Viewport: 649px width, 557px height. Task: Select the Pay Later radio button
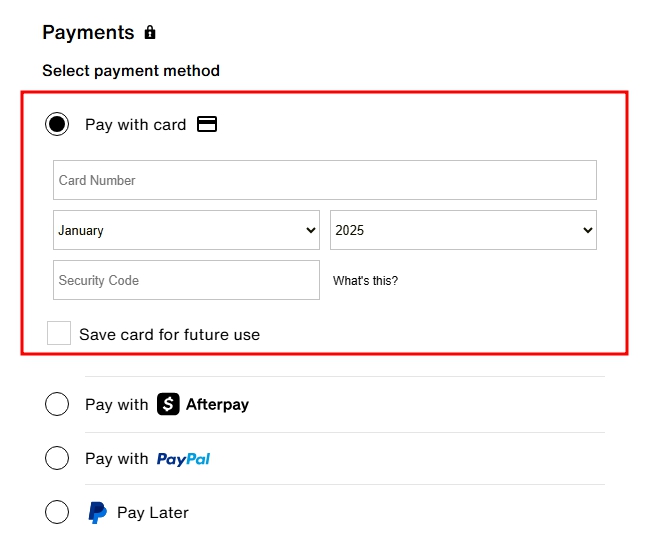tap(57, 512)
